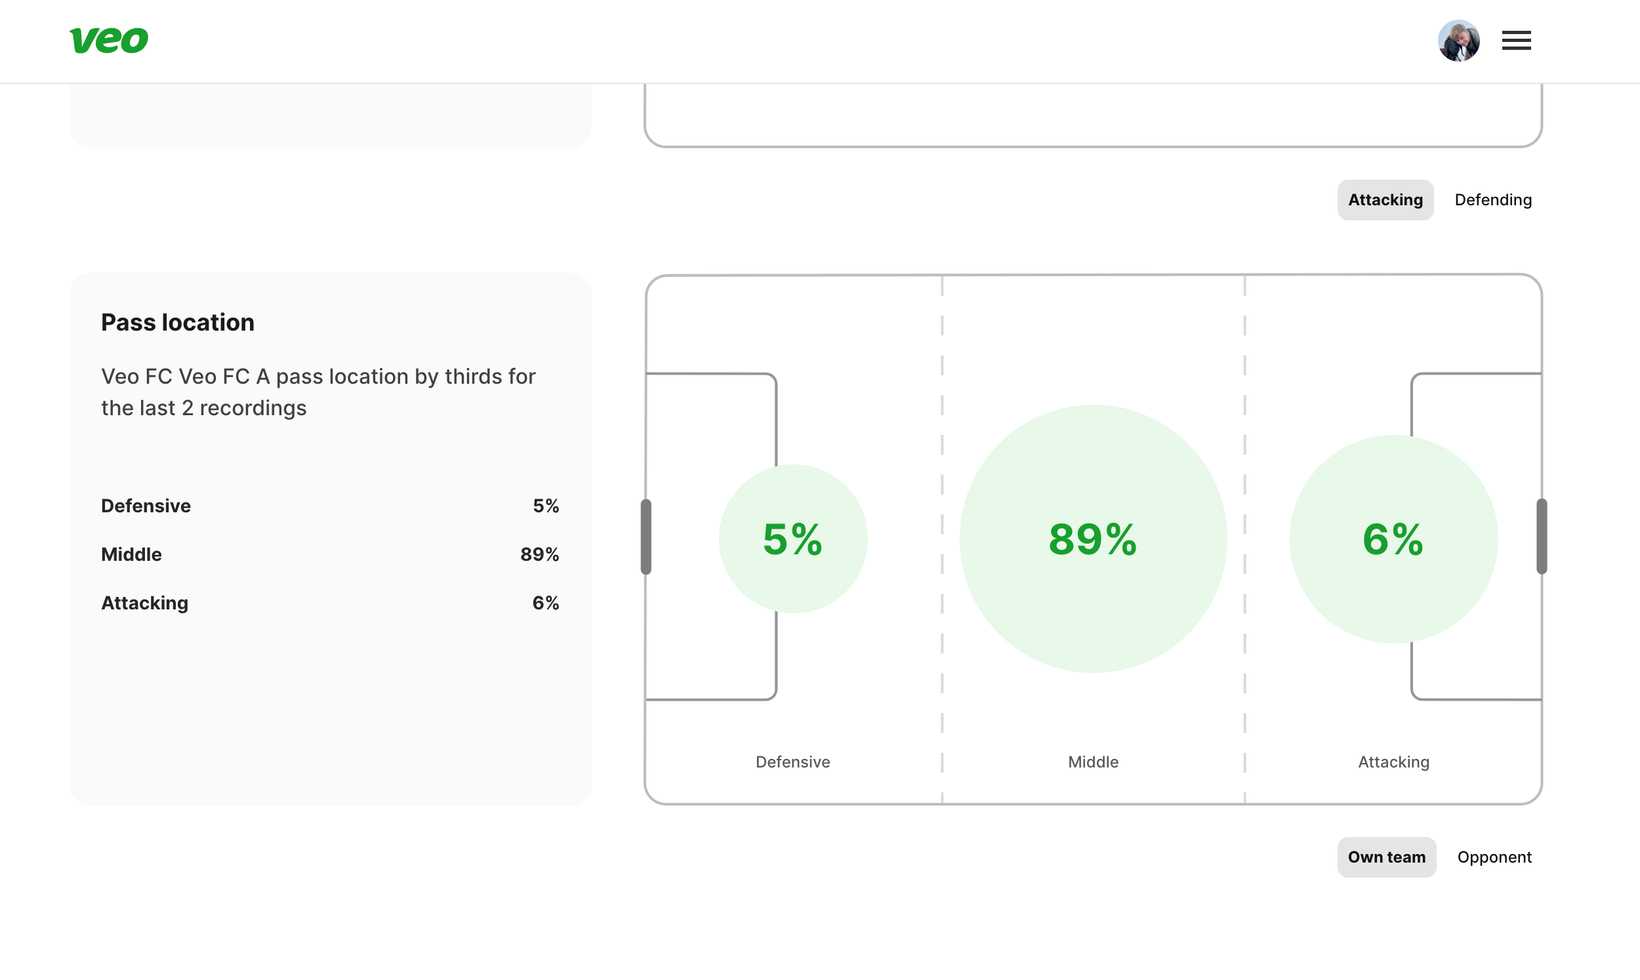Select Own team toggle
The height and width of the screenshot is (980, 1640).
point(1386,857)
